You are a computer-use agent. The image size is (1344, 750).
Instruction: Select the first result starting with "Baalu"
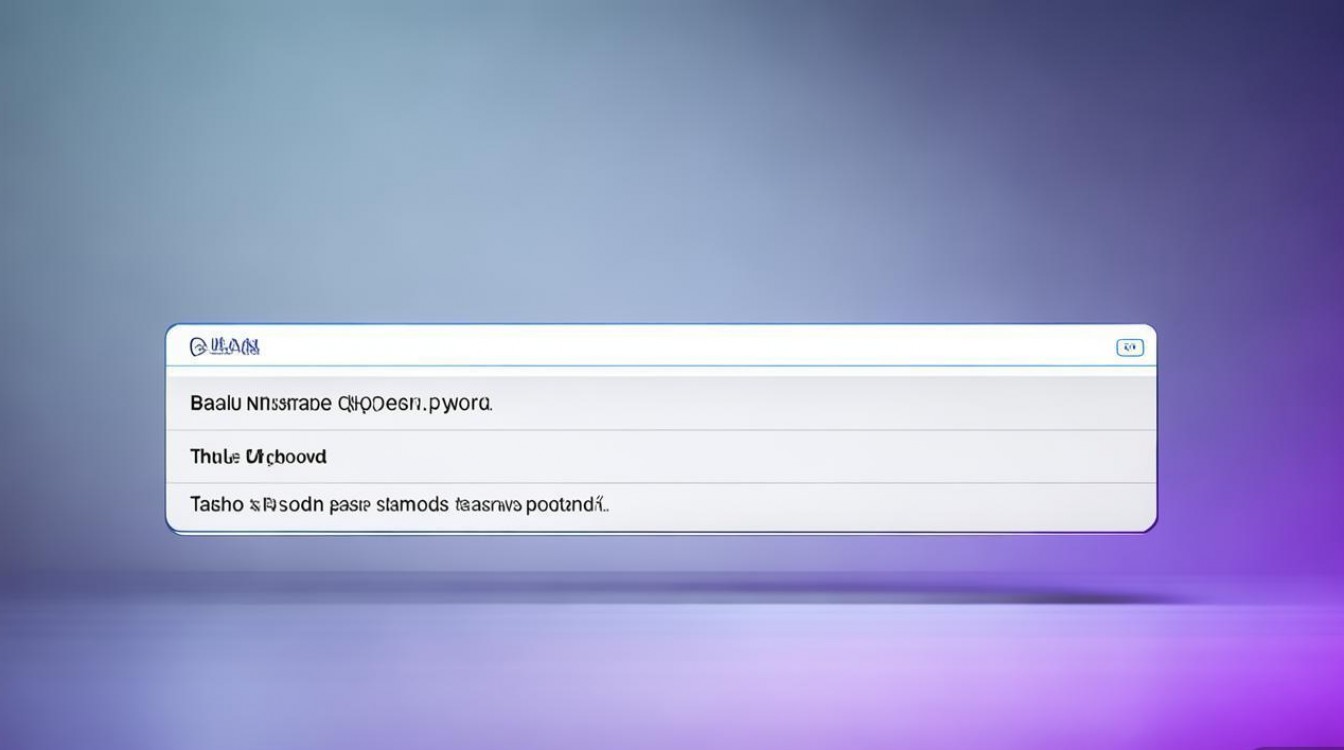340,404
